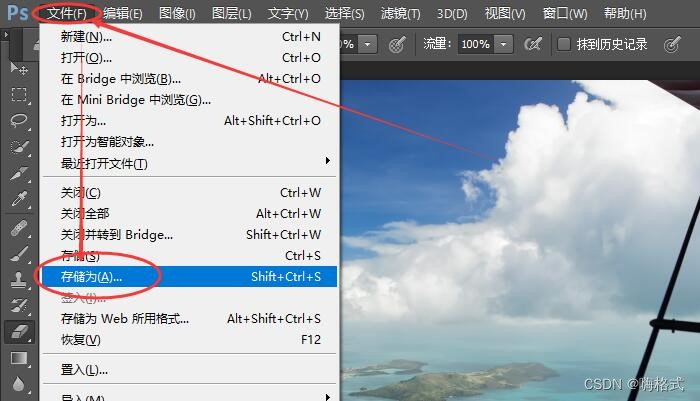Open the 流量 100% dropdown arrow
The height and width of the screenshot is (401, 700).
pyautogui.click(x=504, y=44)
